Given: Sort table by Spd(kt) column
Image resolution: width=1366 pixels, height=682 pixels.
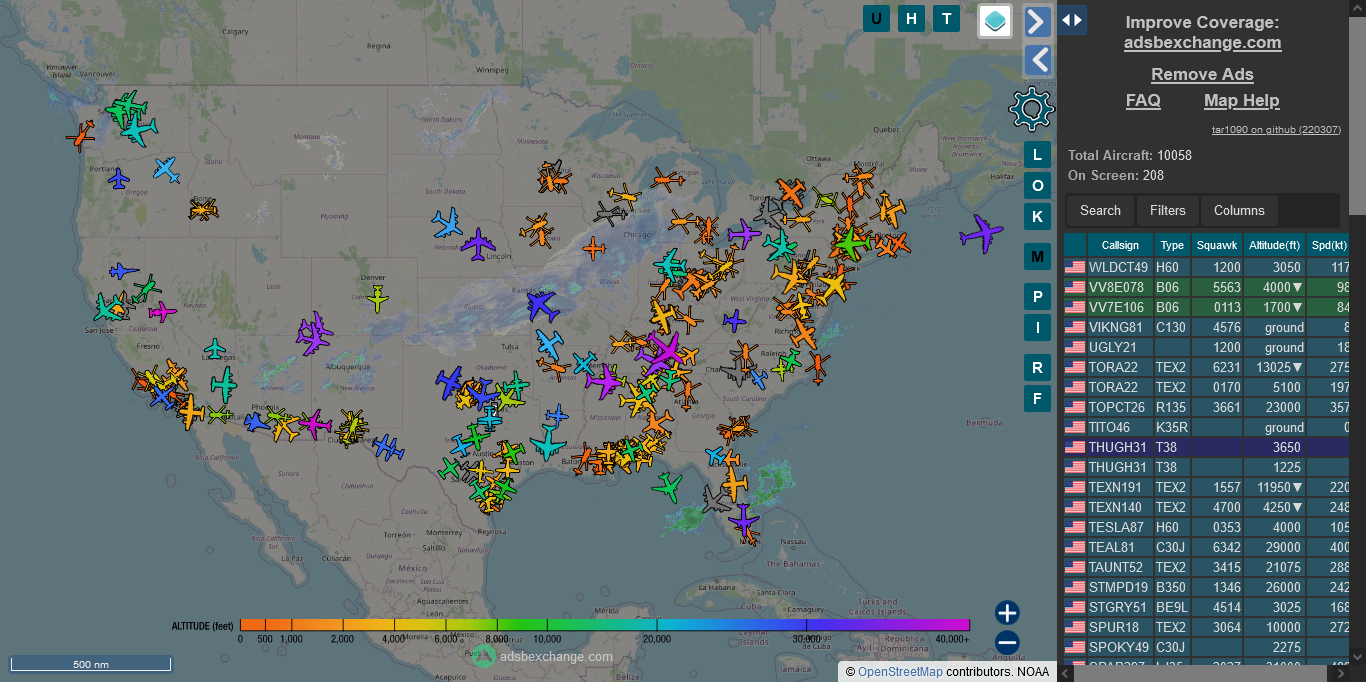Looking at the screenshot, I should click(x=1329, y=245).
